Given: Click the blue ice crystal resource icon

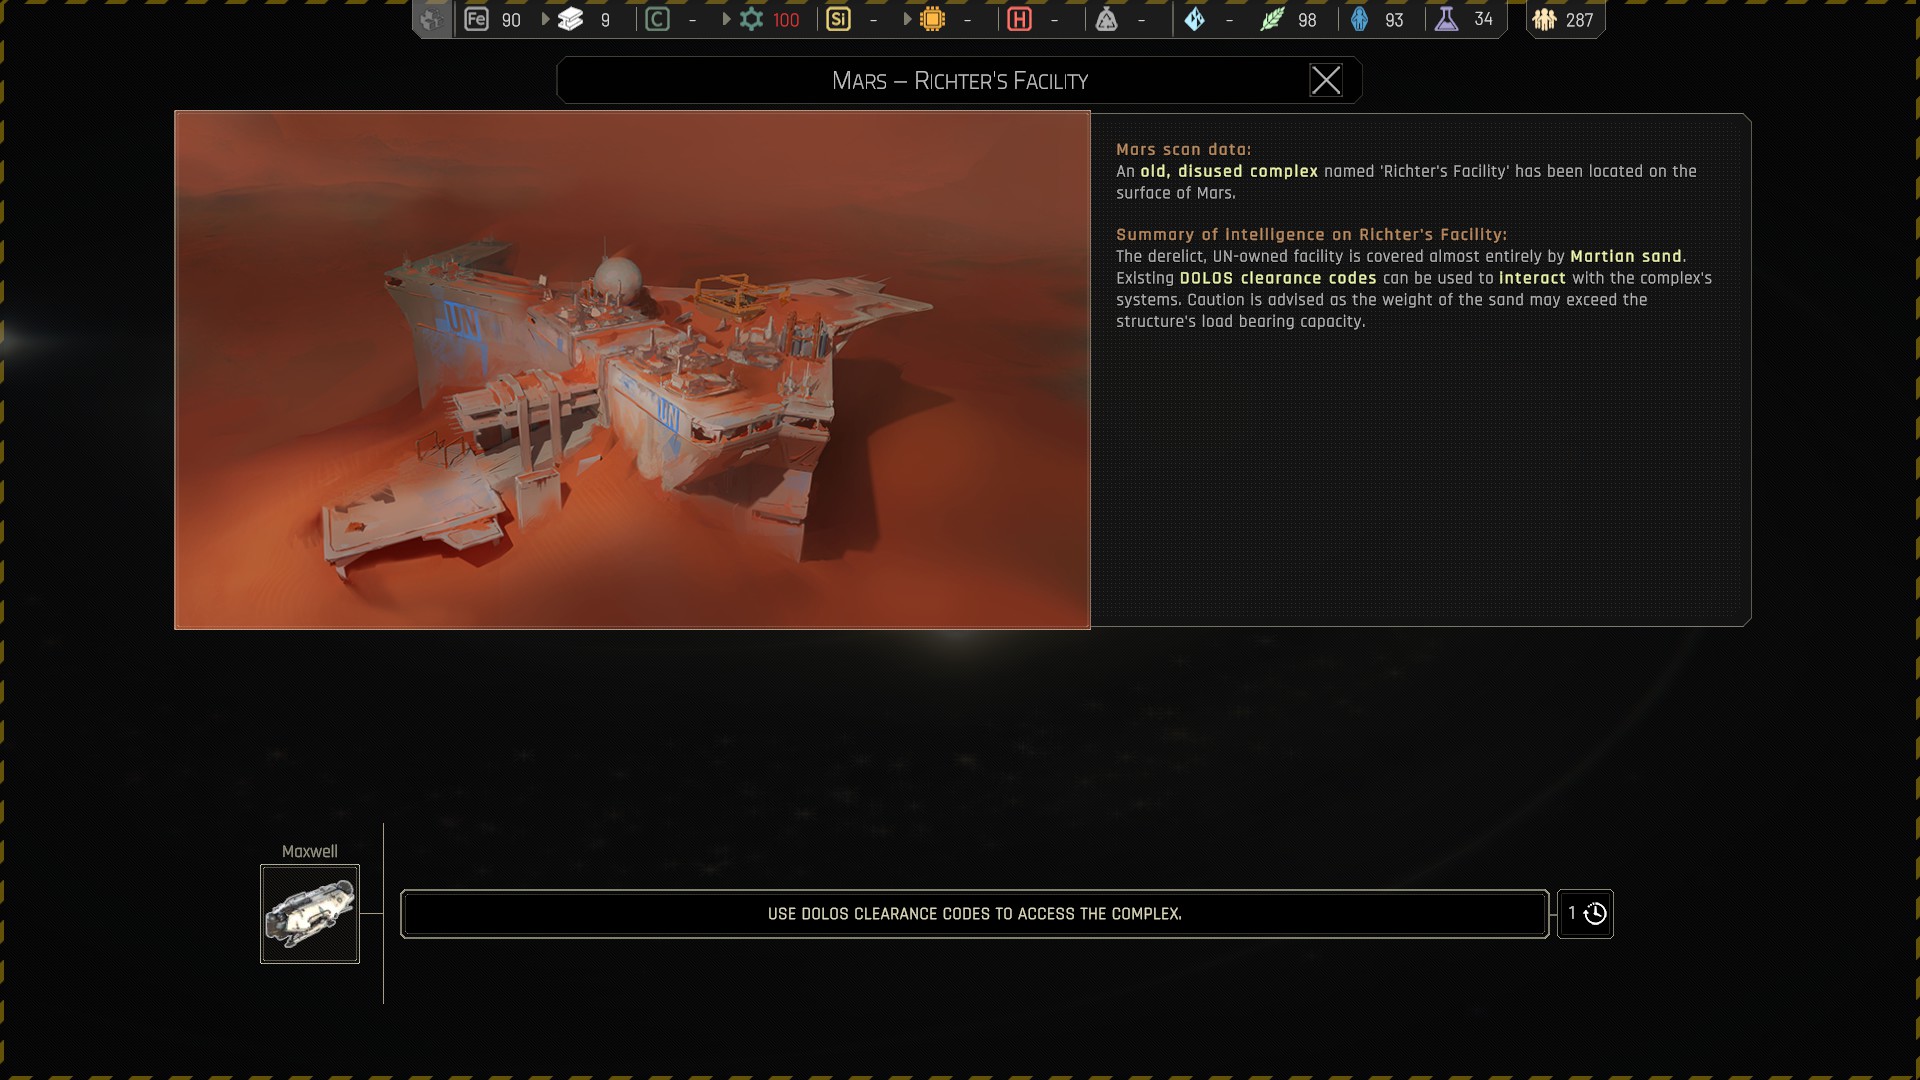Looking at the screenshot, I should [x=1195, y=19].
